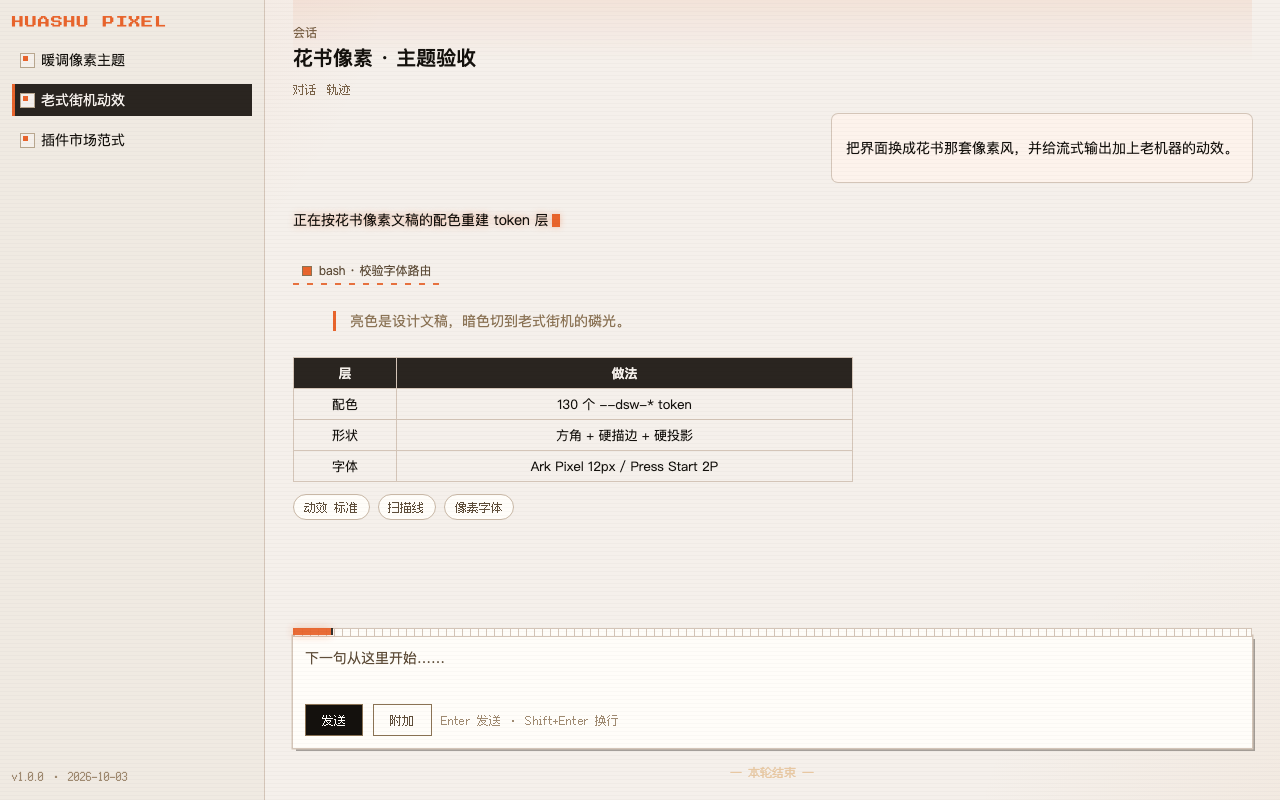Click the orange square icon before bash
The image size is (1280, 800).
[x=307, y=271]
